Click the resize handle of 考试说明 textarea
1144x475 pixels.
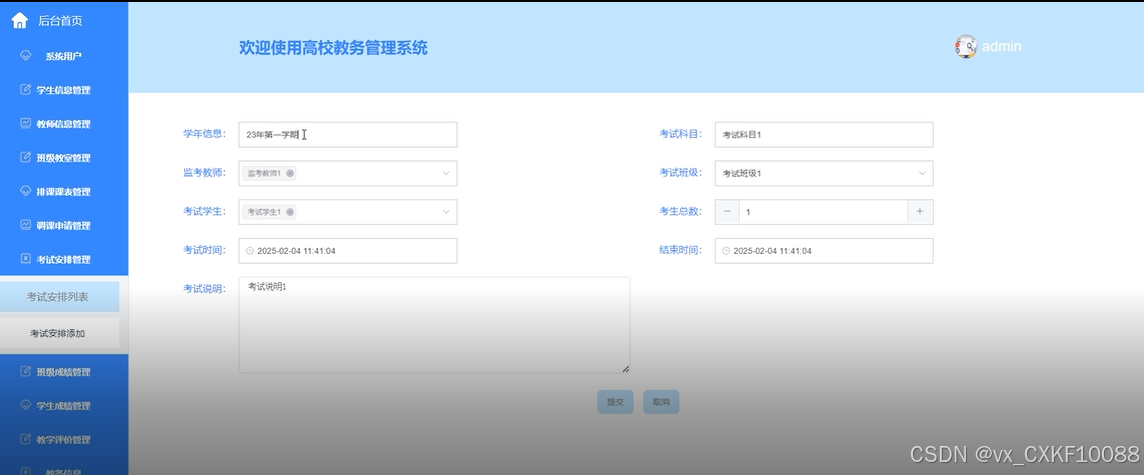tap(625, 369)
